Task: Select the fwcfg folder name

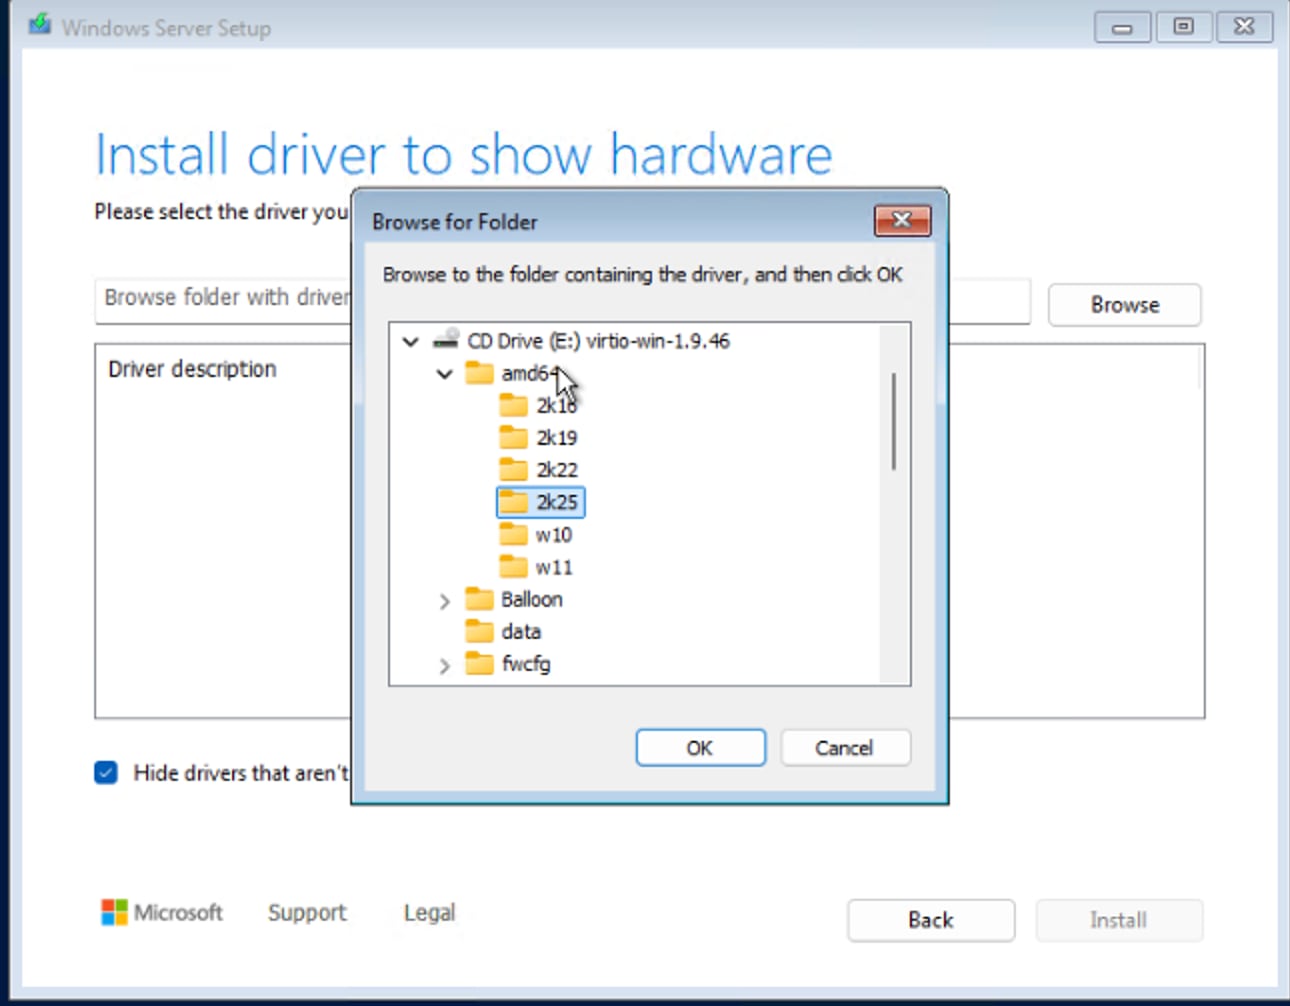Action: pyautogui.click(x=526, y=664)
